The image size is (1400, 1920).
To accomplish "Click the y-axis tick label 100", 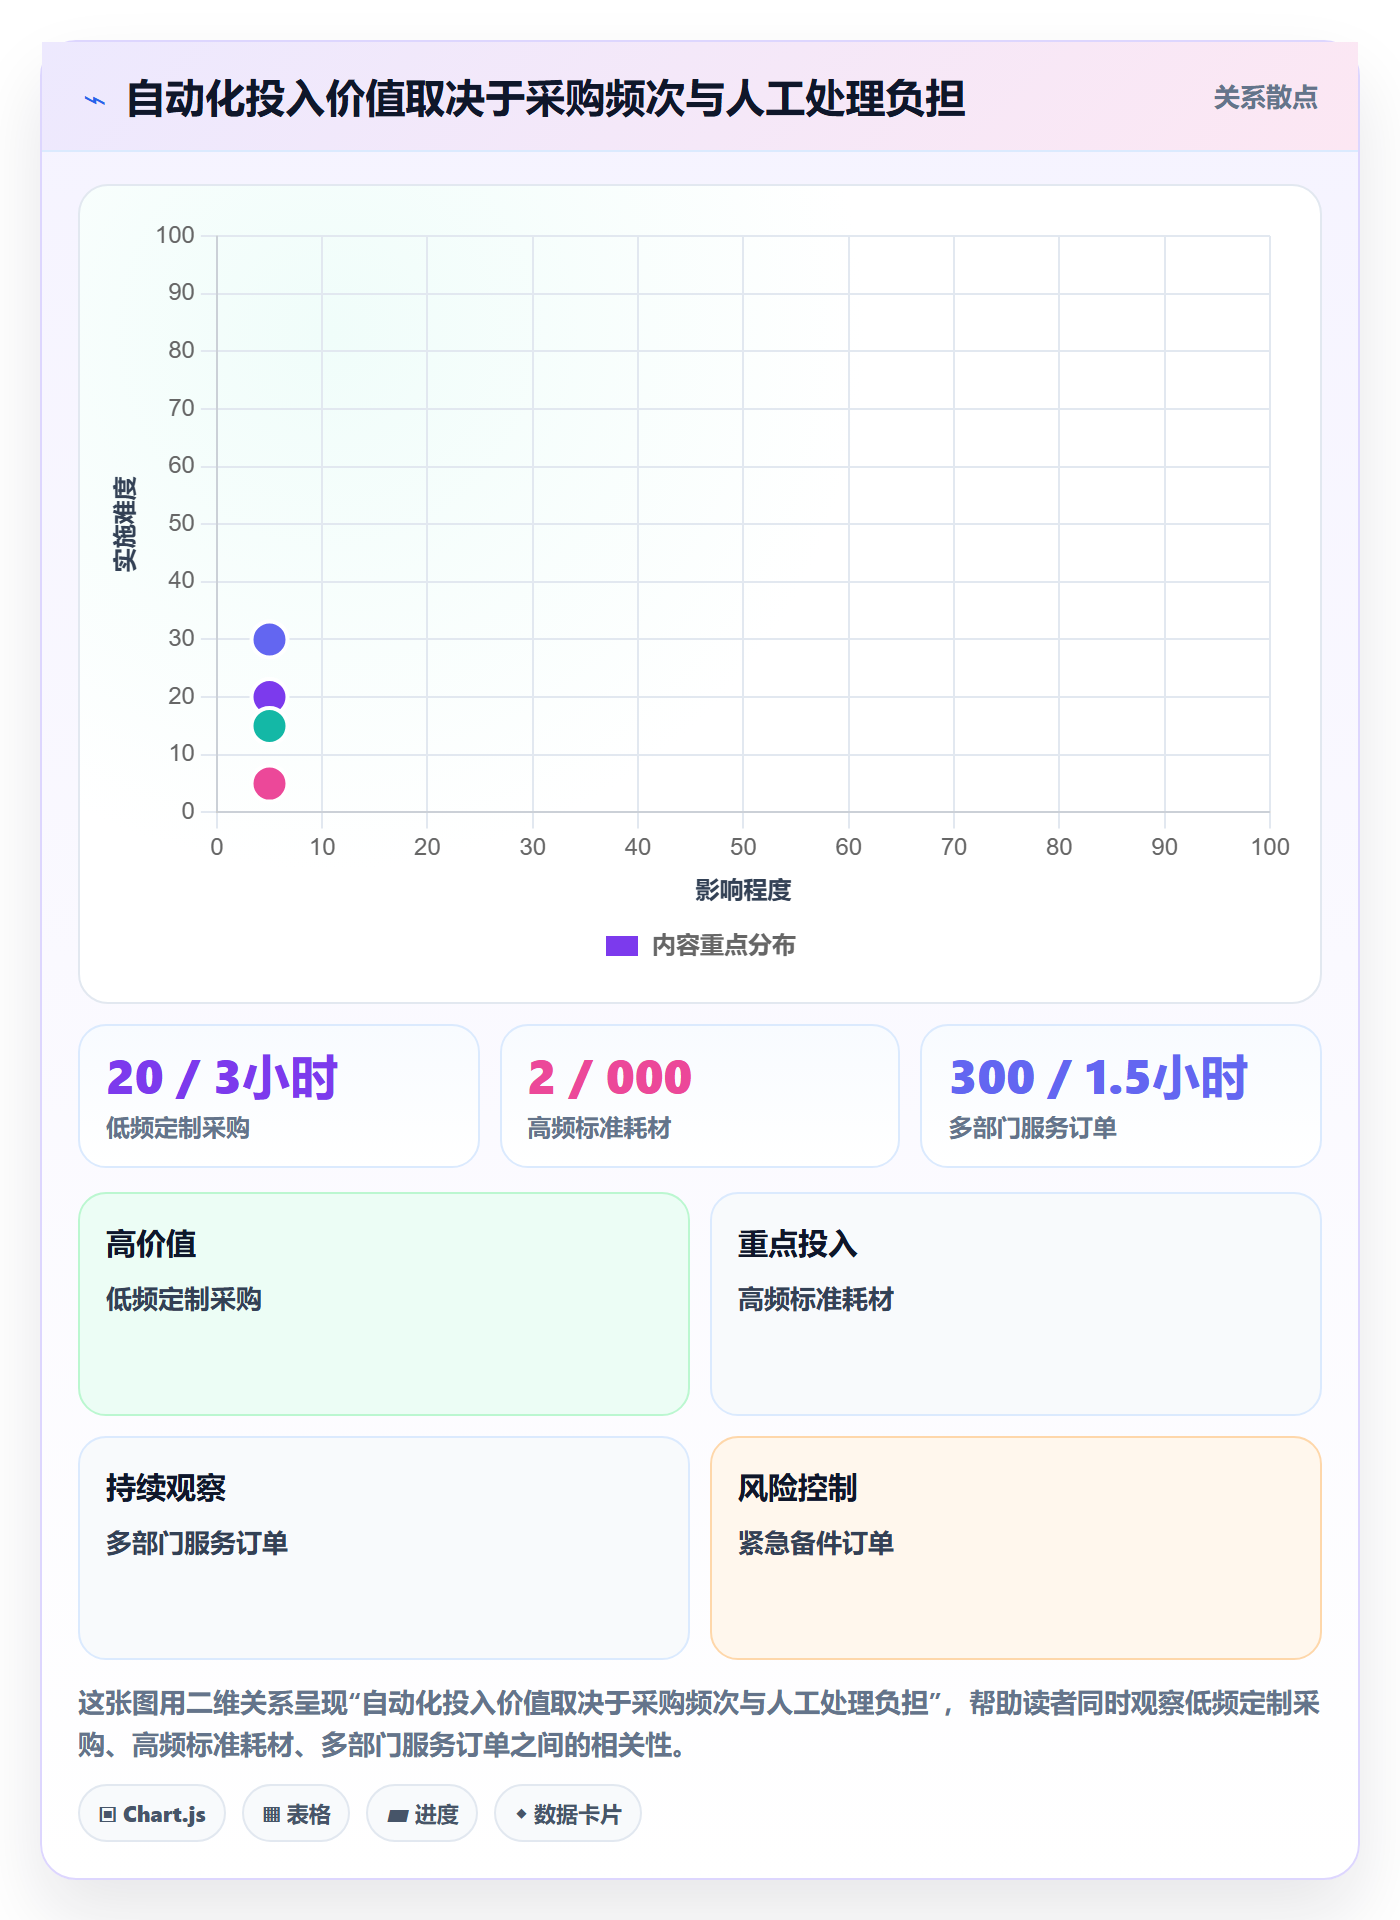I will click(175, 235).
